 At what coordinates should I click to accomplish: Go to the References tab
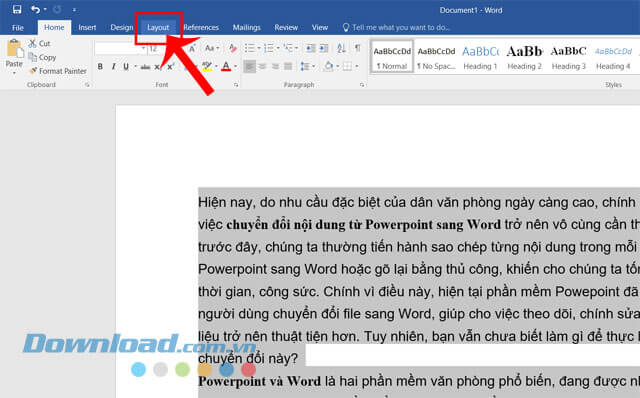coord(201,27)
